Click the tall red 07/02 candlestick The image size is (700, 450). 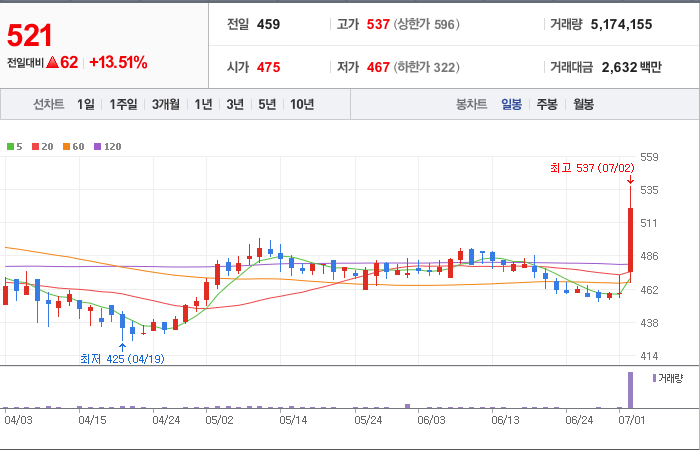[x=630, y=239]
